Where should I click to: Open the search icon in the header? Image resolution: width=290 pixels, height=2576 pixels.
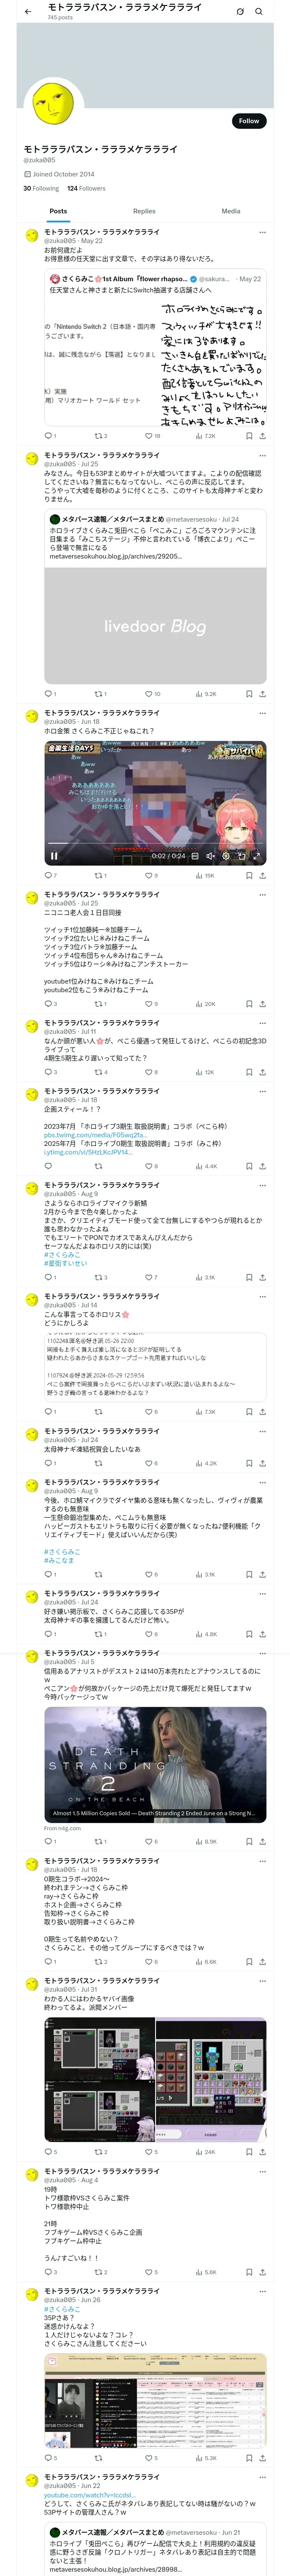click(x=259, y=12)
